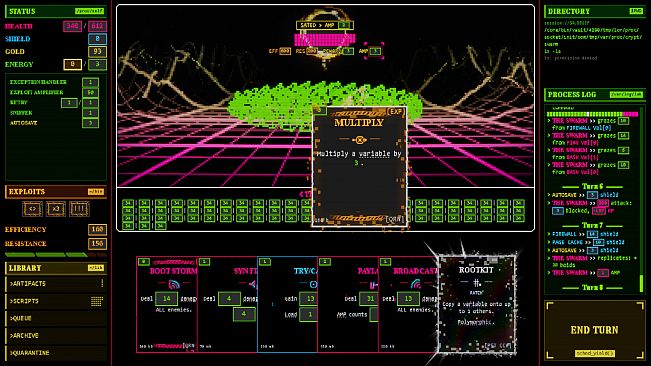Click the Try/Catch card circle icon
This screenshot has height=366, width=651.
(313, 284)
